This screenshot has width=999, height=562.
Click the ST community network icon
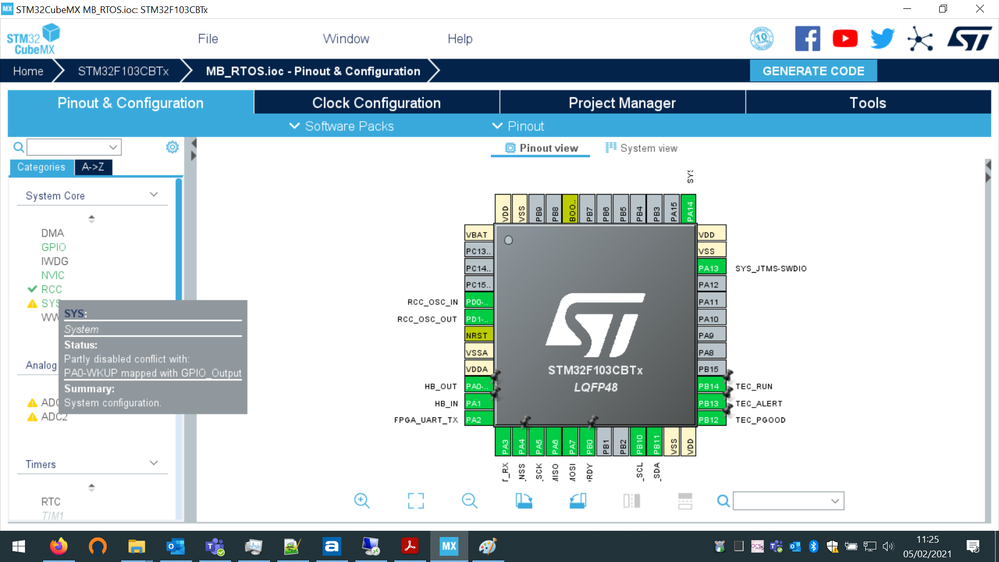920,39
